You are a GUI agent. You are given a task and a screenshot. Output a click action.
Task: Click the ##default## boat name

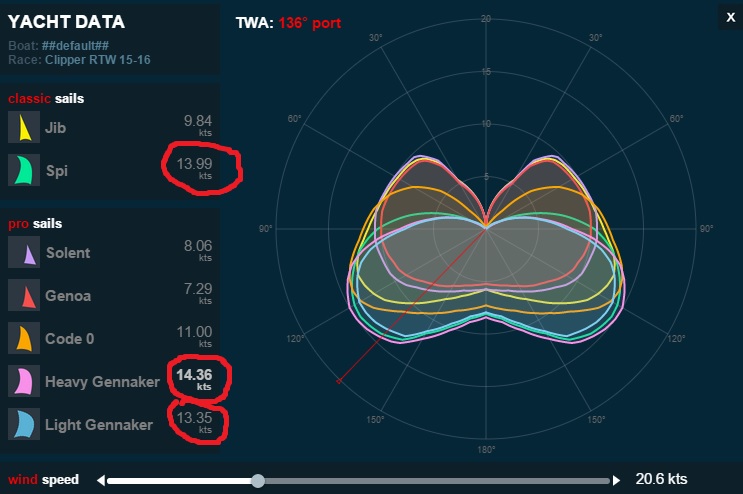(x=75, y=45)
